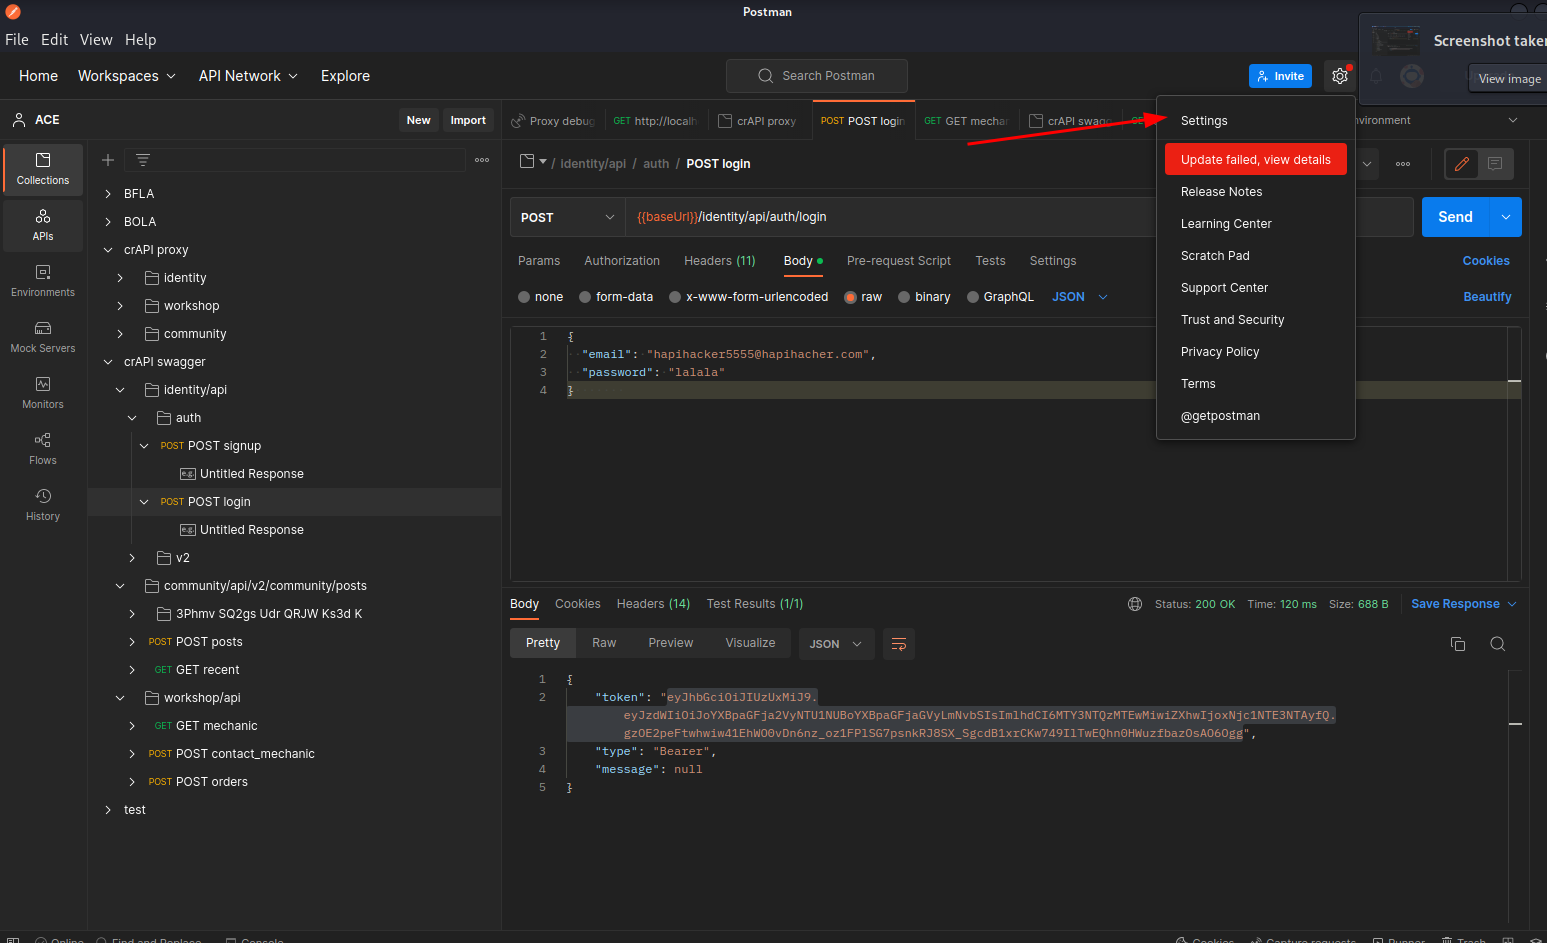This screenshot has height=943, width=1547.
Task: Open Flows in the sidebar
Action: 43,448
